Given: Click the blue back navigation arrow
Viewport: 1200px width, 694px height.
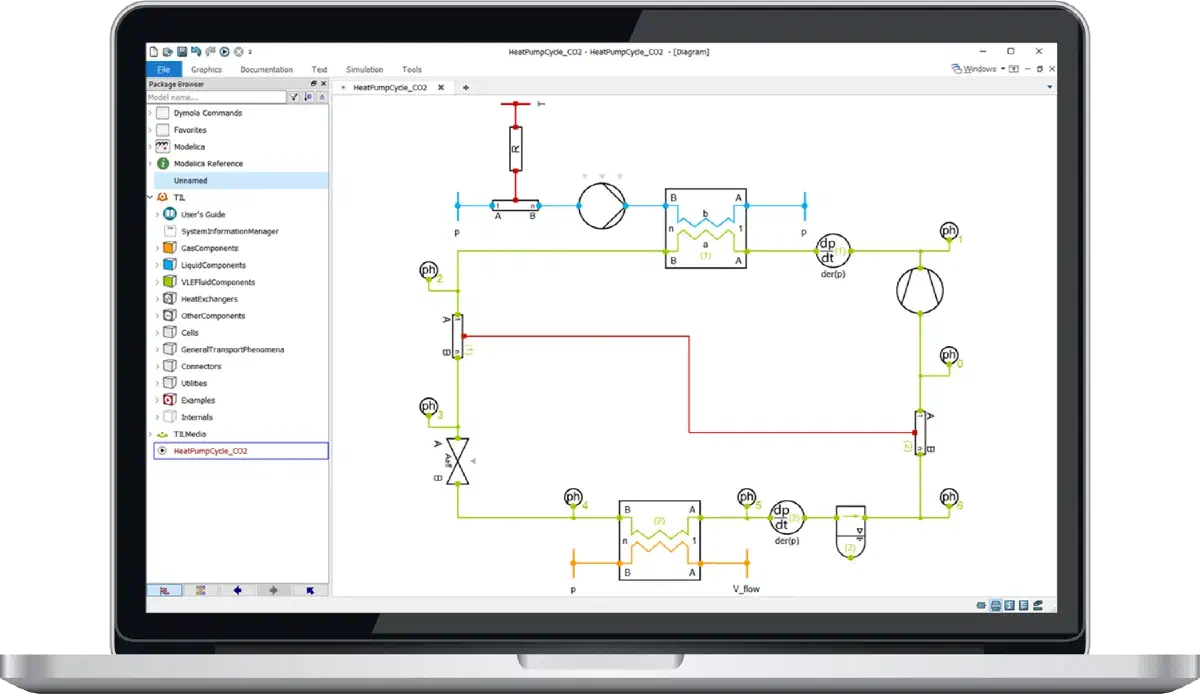Looking at the screenshot, I should tap(237, 591).
